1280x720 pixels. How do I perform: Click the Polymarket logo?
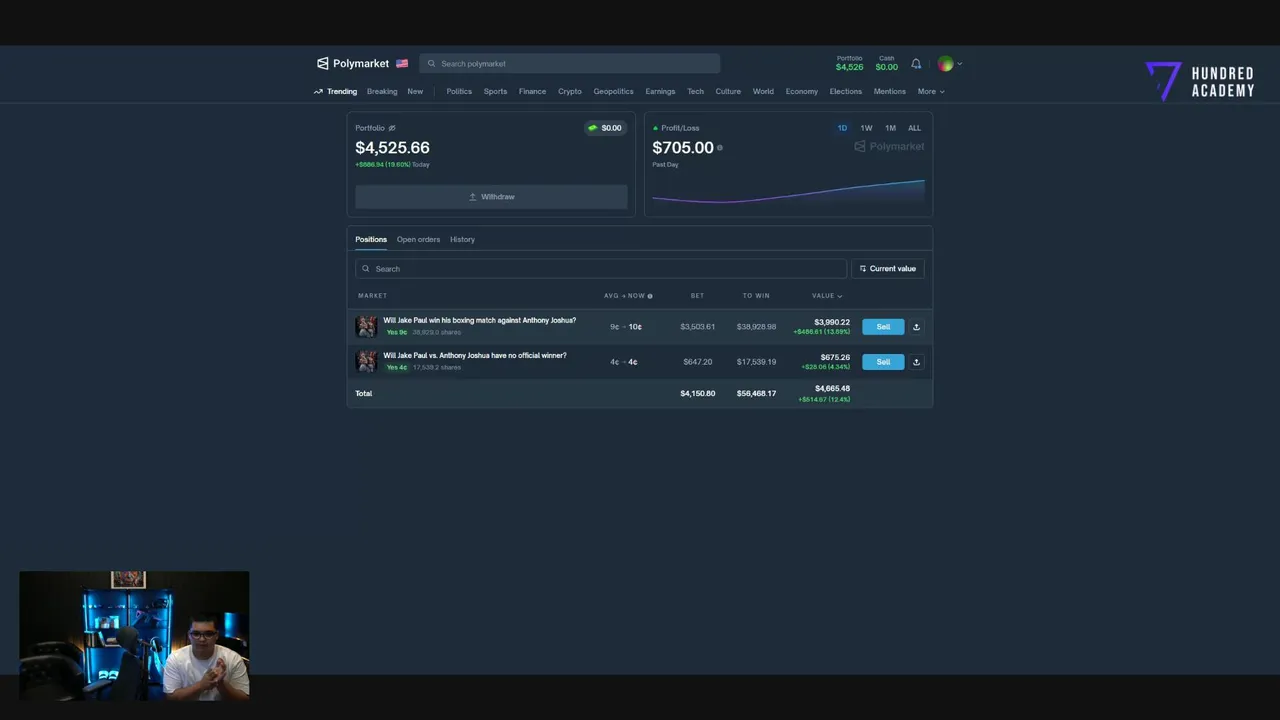(x=353, y=63)
